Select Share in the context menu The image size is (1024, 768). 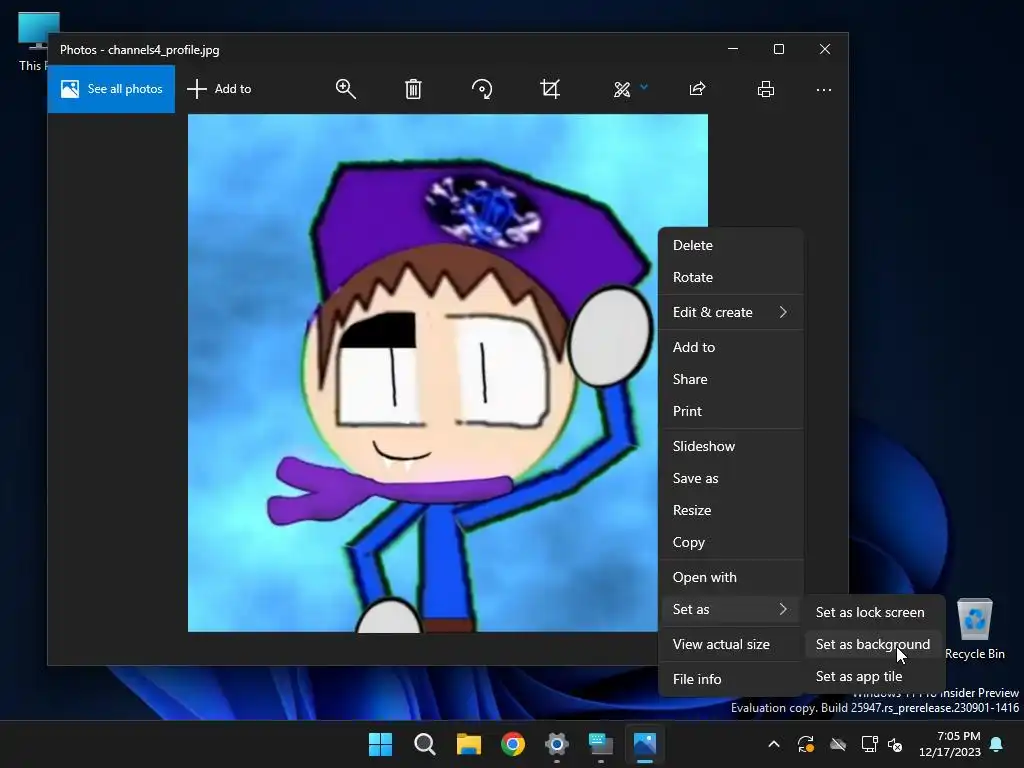pos(731,379)
